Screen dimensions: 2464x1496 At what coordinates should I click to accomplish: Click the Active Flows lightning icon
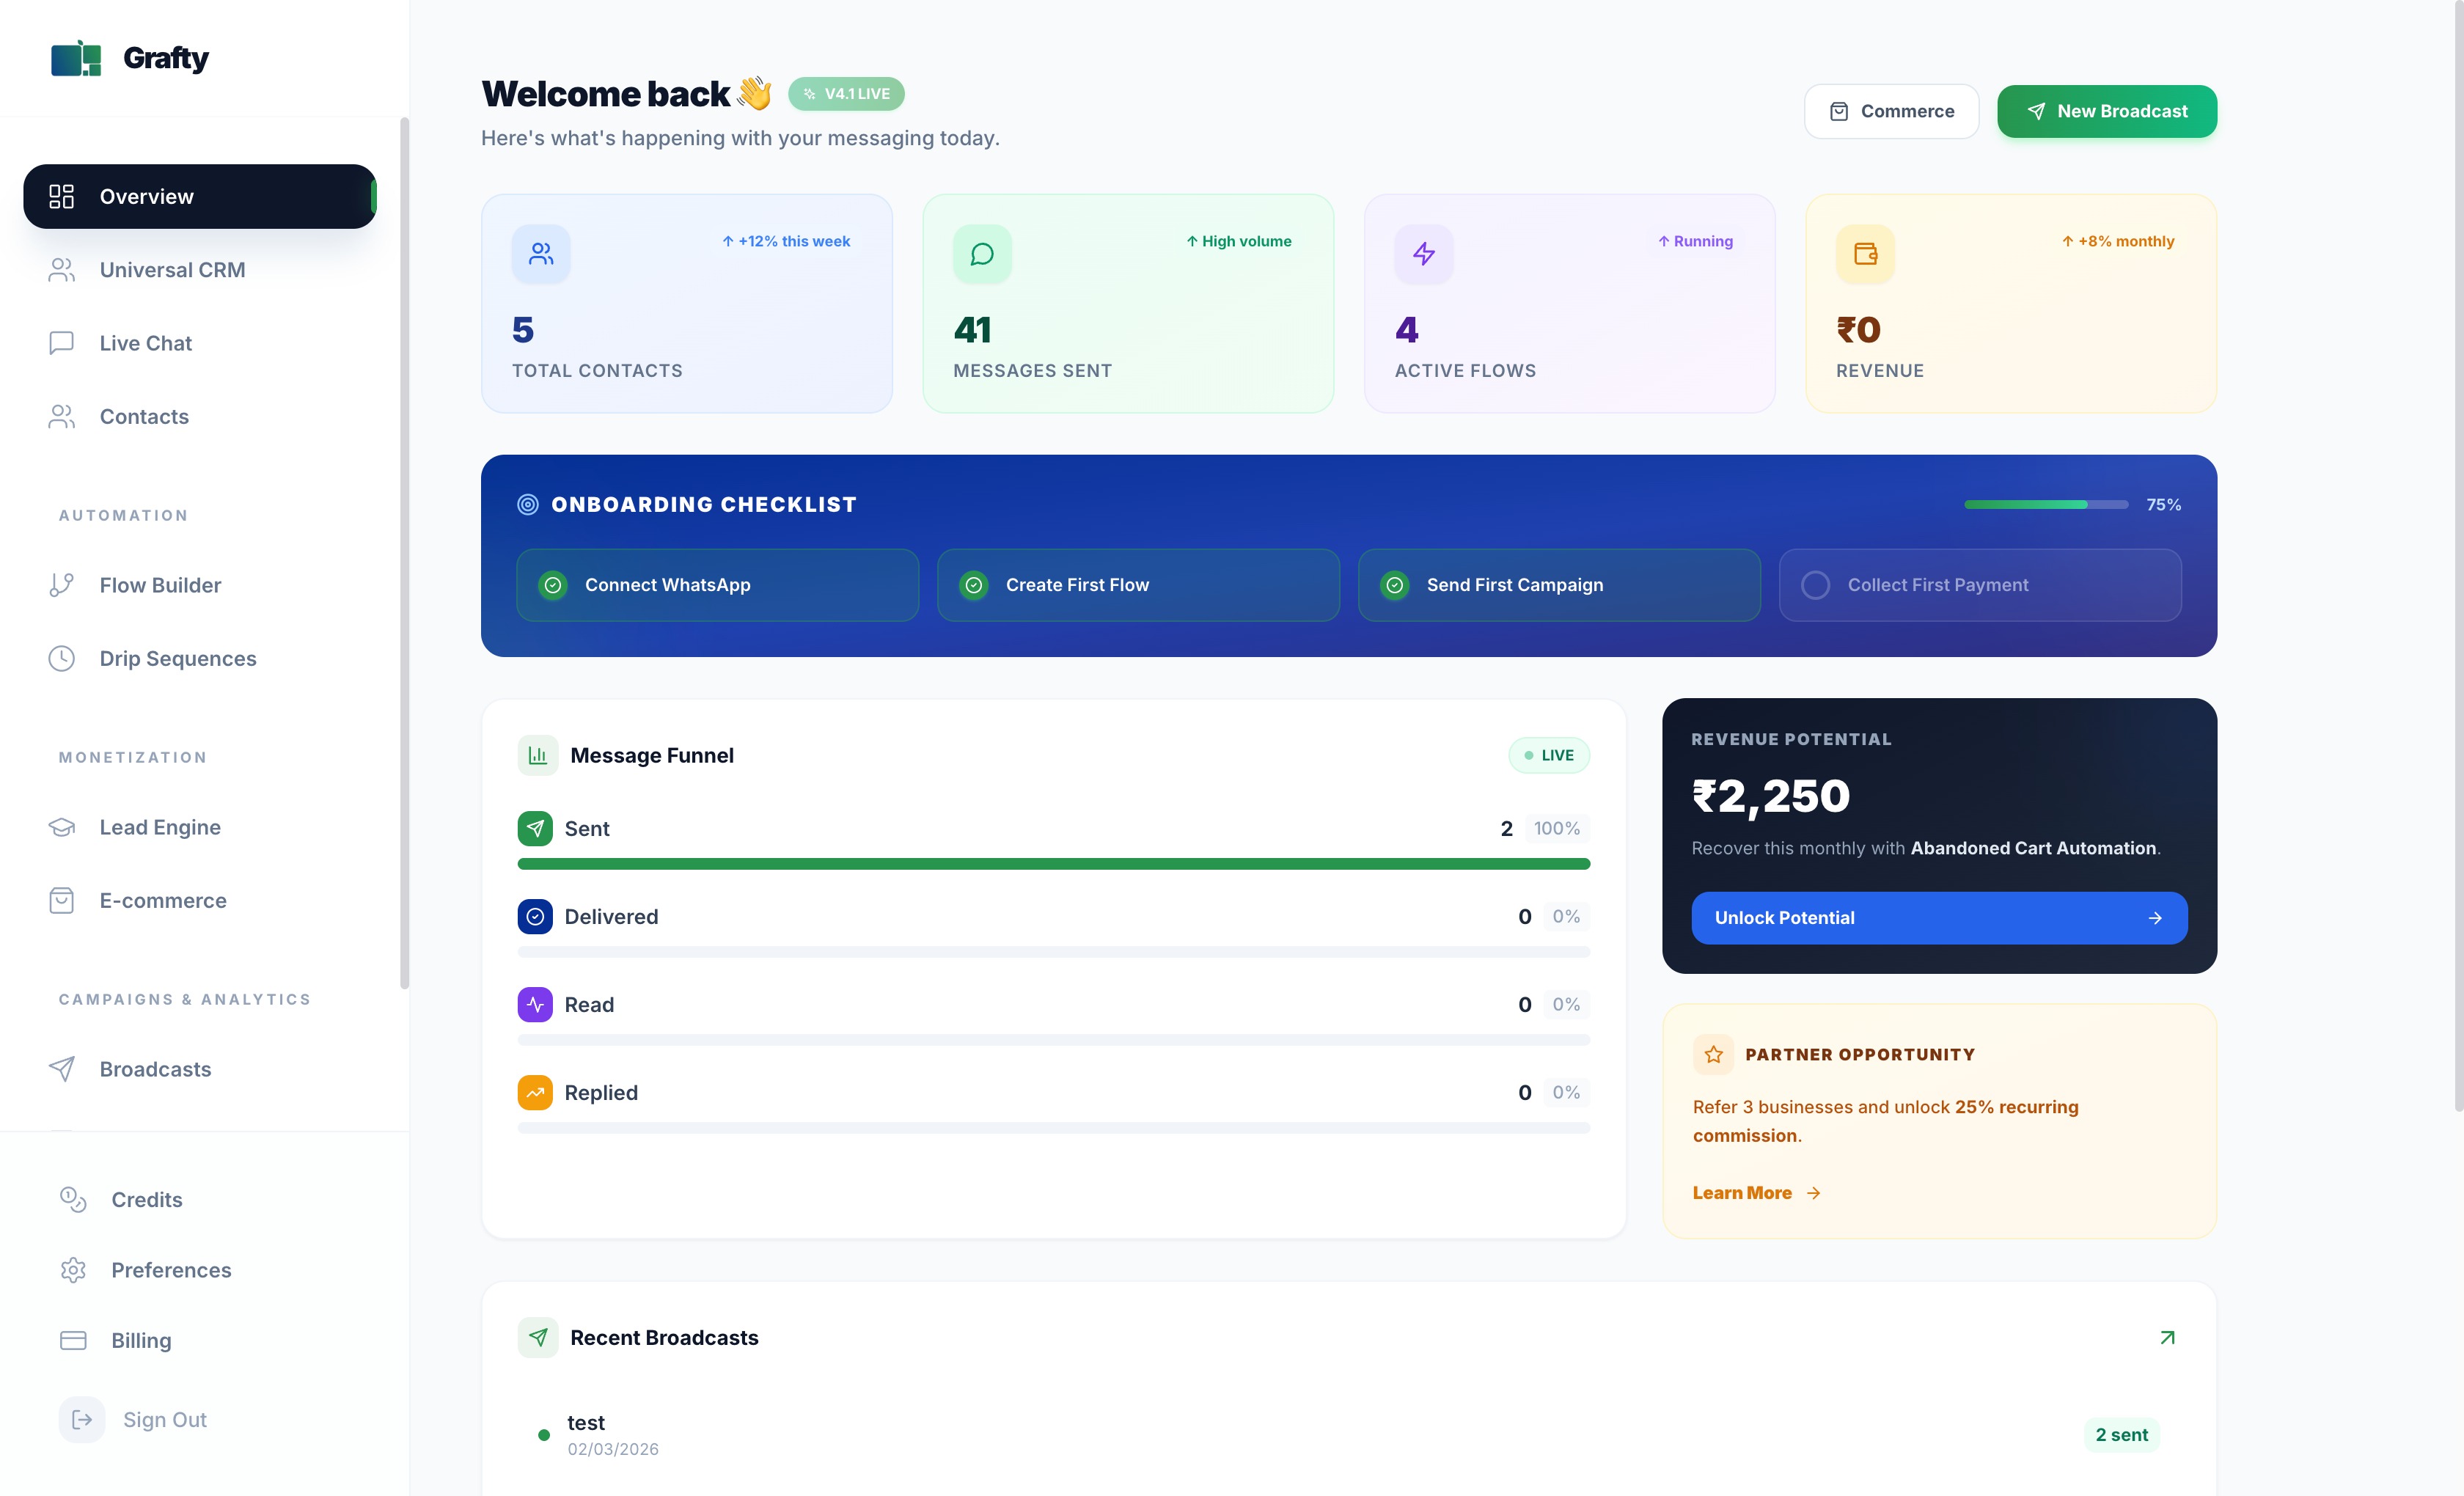[x=1424, y=254]
